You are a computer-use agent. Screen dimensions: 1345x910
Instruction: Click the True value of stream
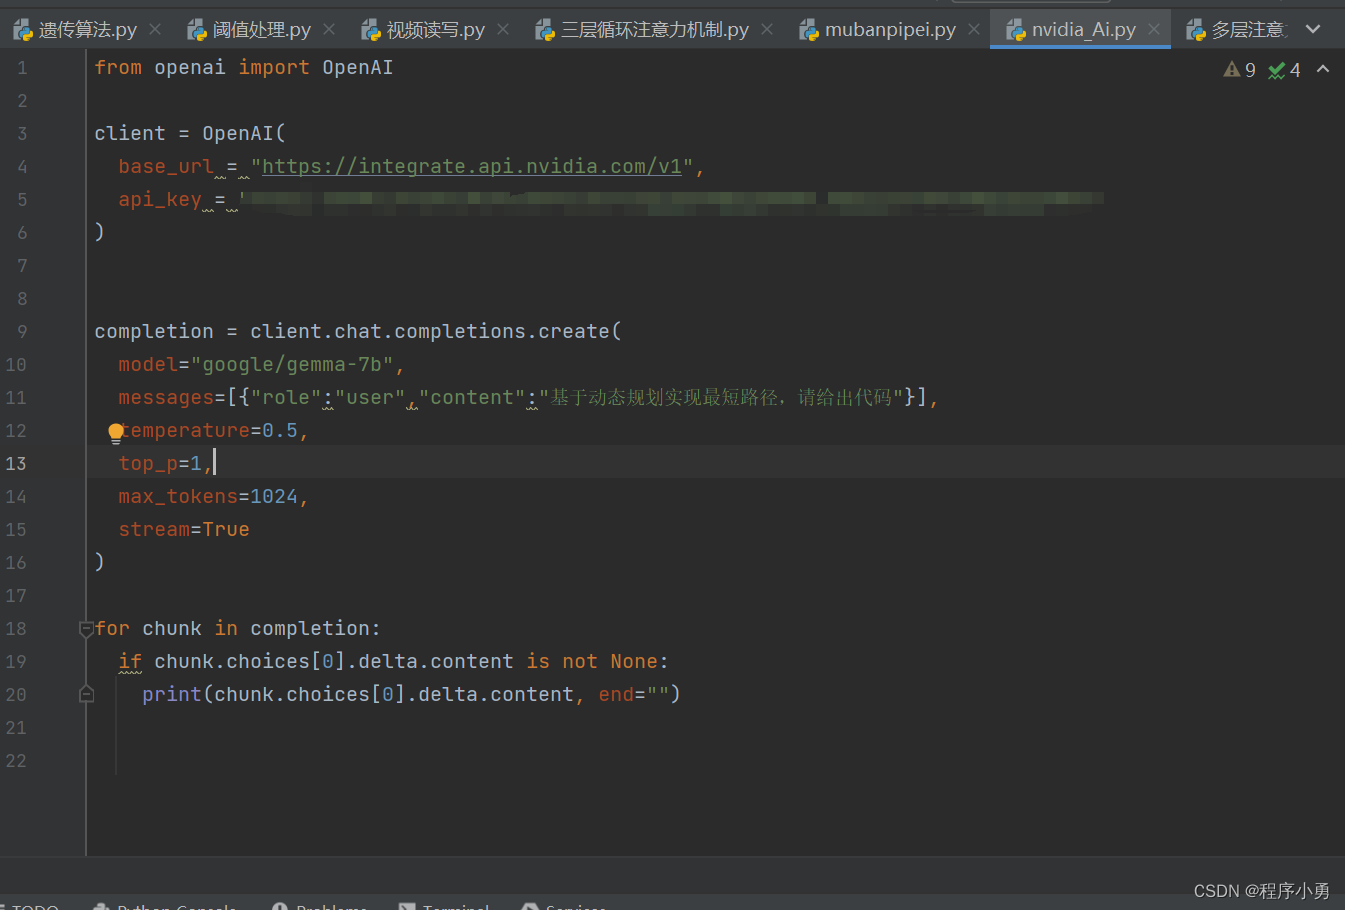(x=226, y=530)
